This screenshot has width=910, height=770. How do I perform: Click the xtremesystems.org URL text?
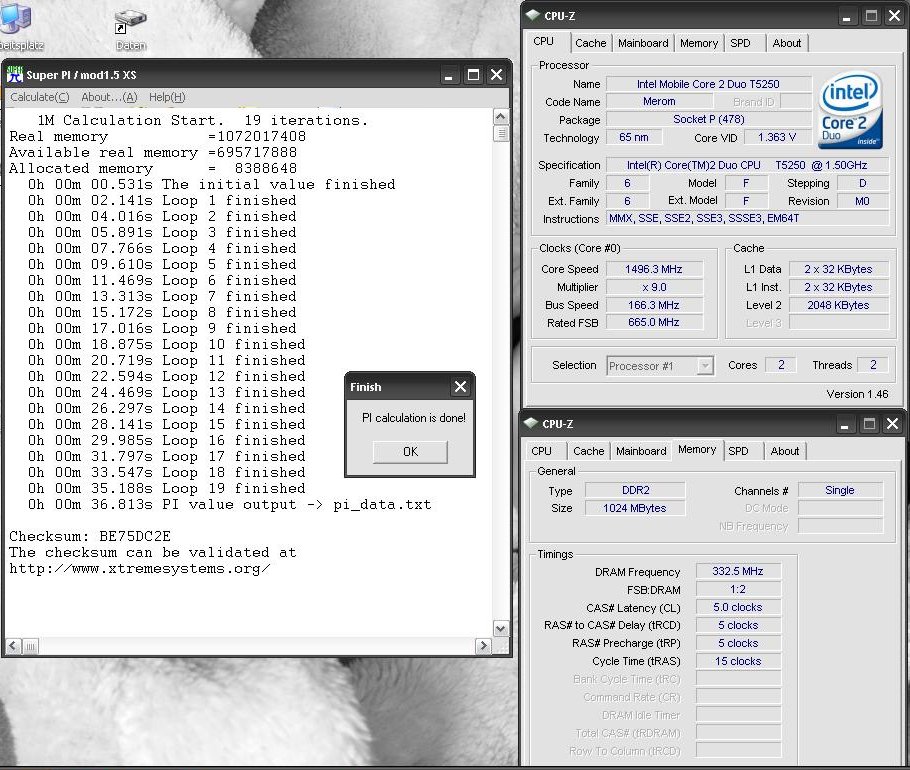139,569
